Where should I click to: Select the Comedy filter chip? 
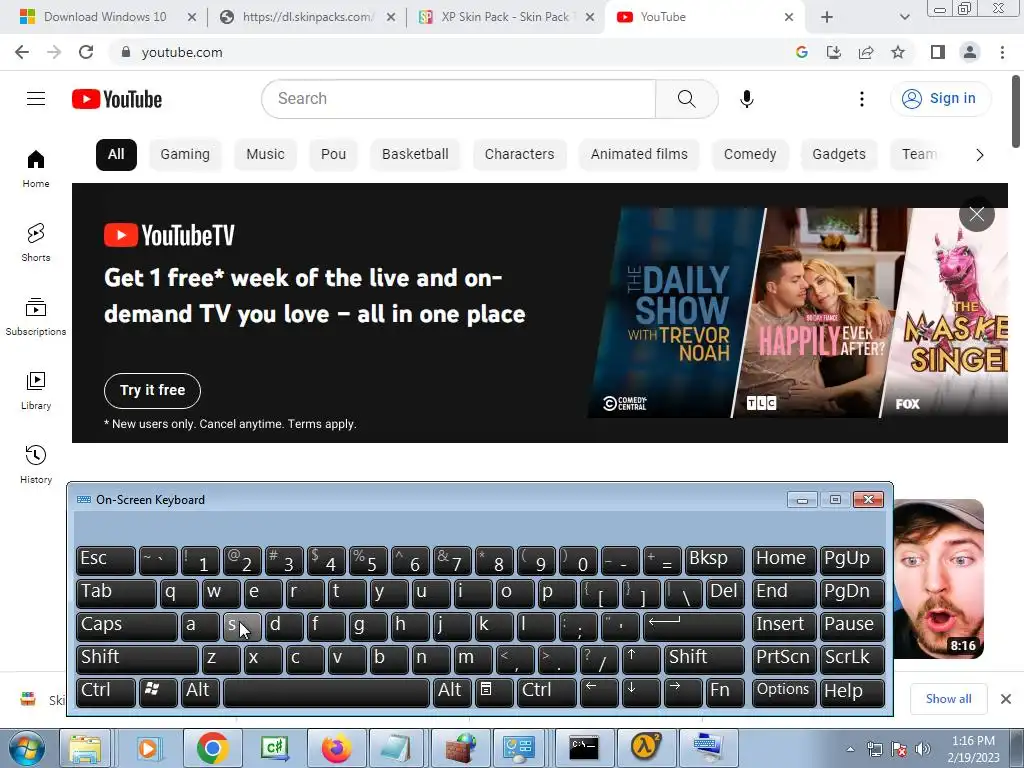[x=750, y=155]
